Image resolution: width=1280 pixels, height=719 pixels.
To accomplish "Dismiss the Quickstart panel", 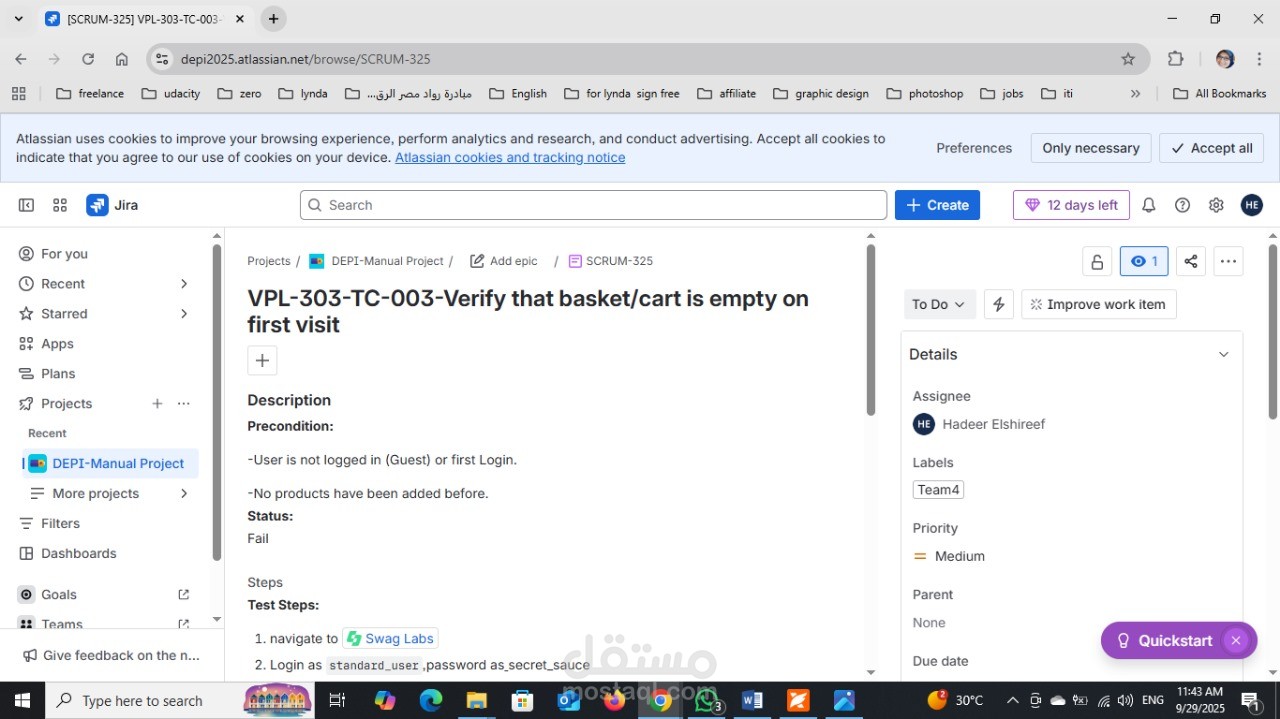I will click(1236, 640).
